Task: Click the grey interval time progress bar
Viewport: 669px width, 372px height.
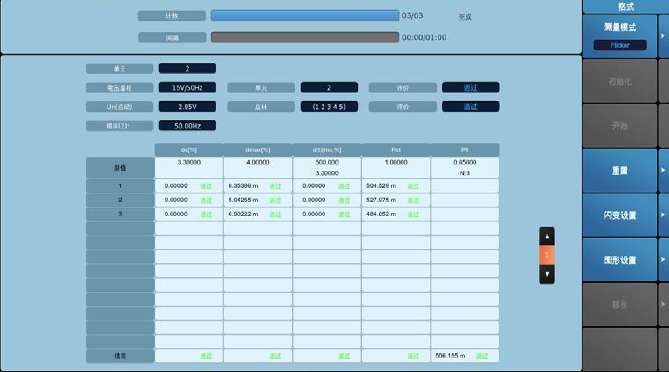Action: tap(305, 37)
